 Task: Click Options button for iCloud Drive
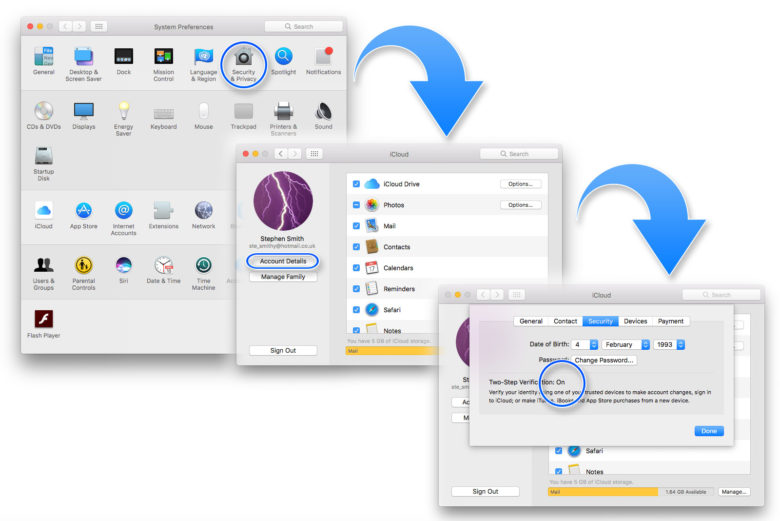(520, 184)
